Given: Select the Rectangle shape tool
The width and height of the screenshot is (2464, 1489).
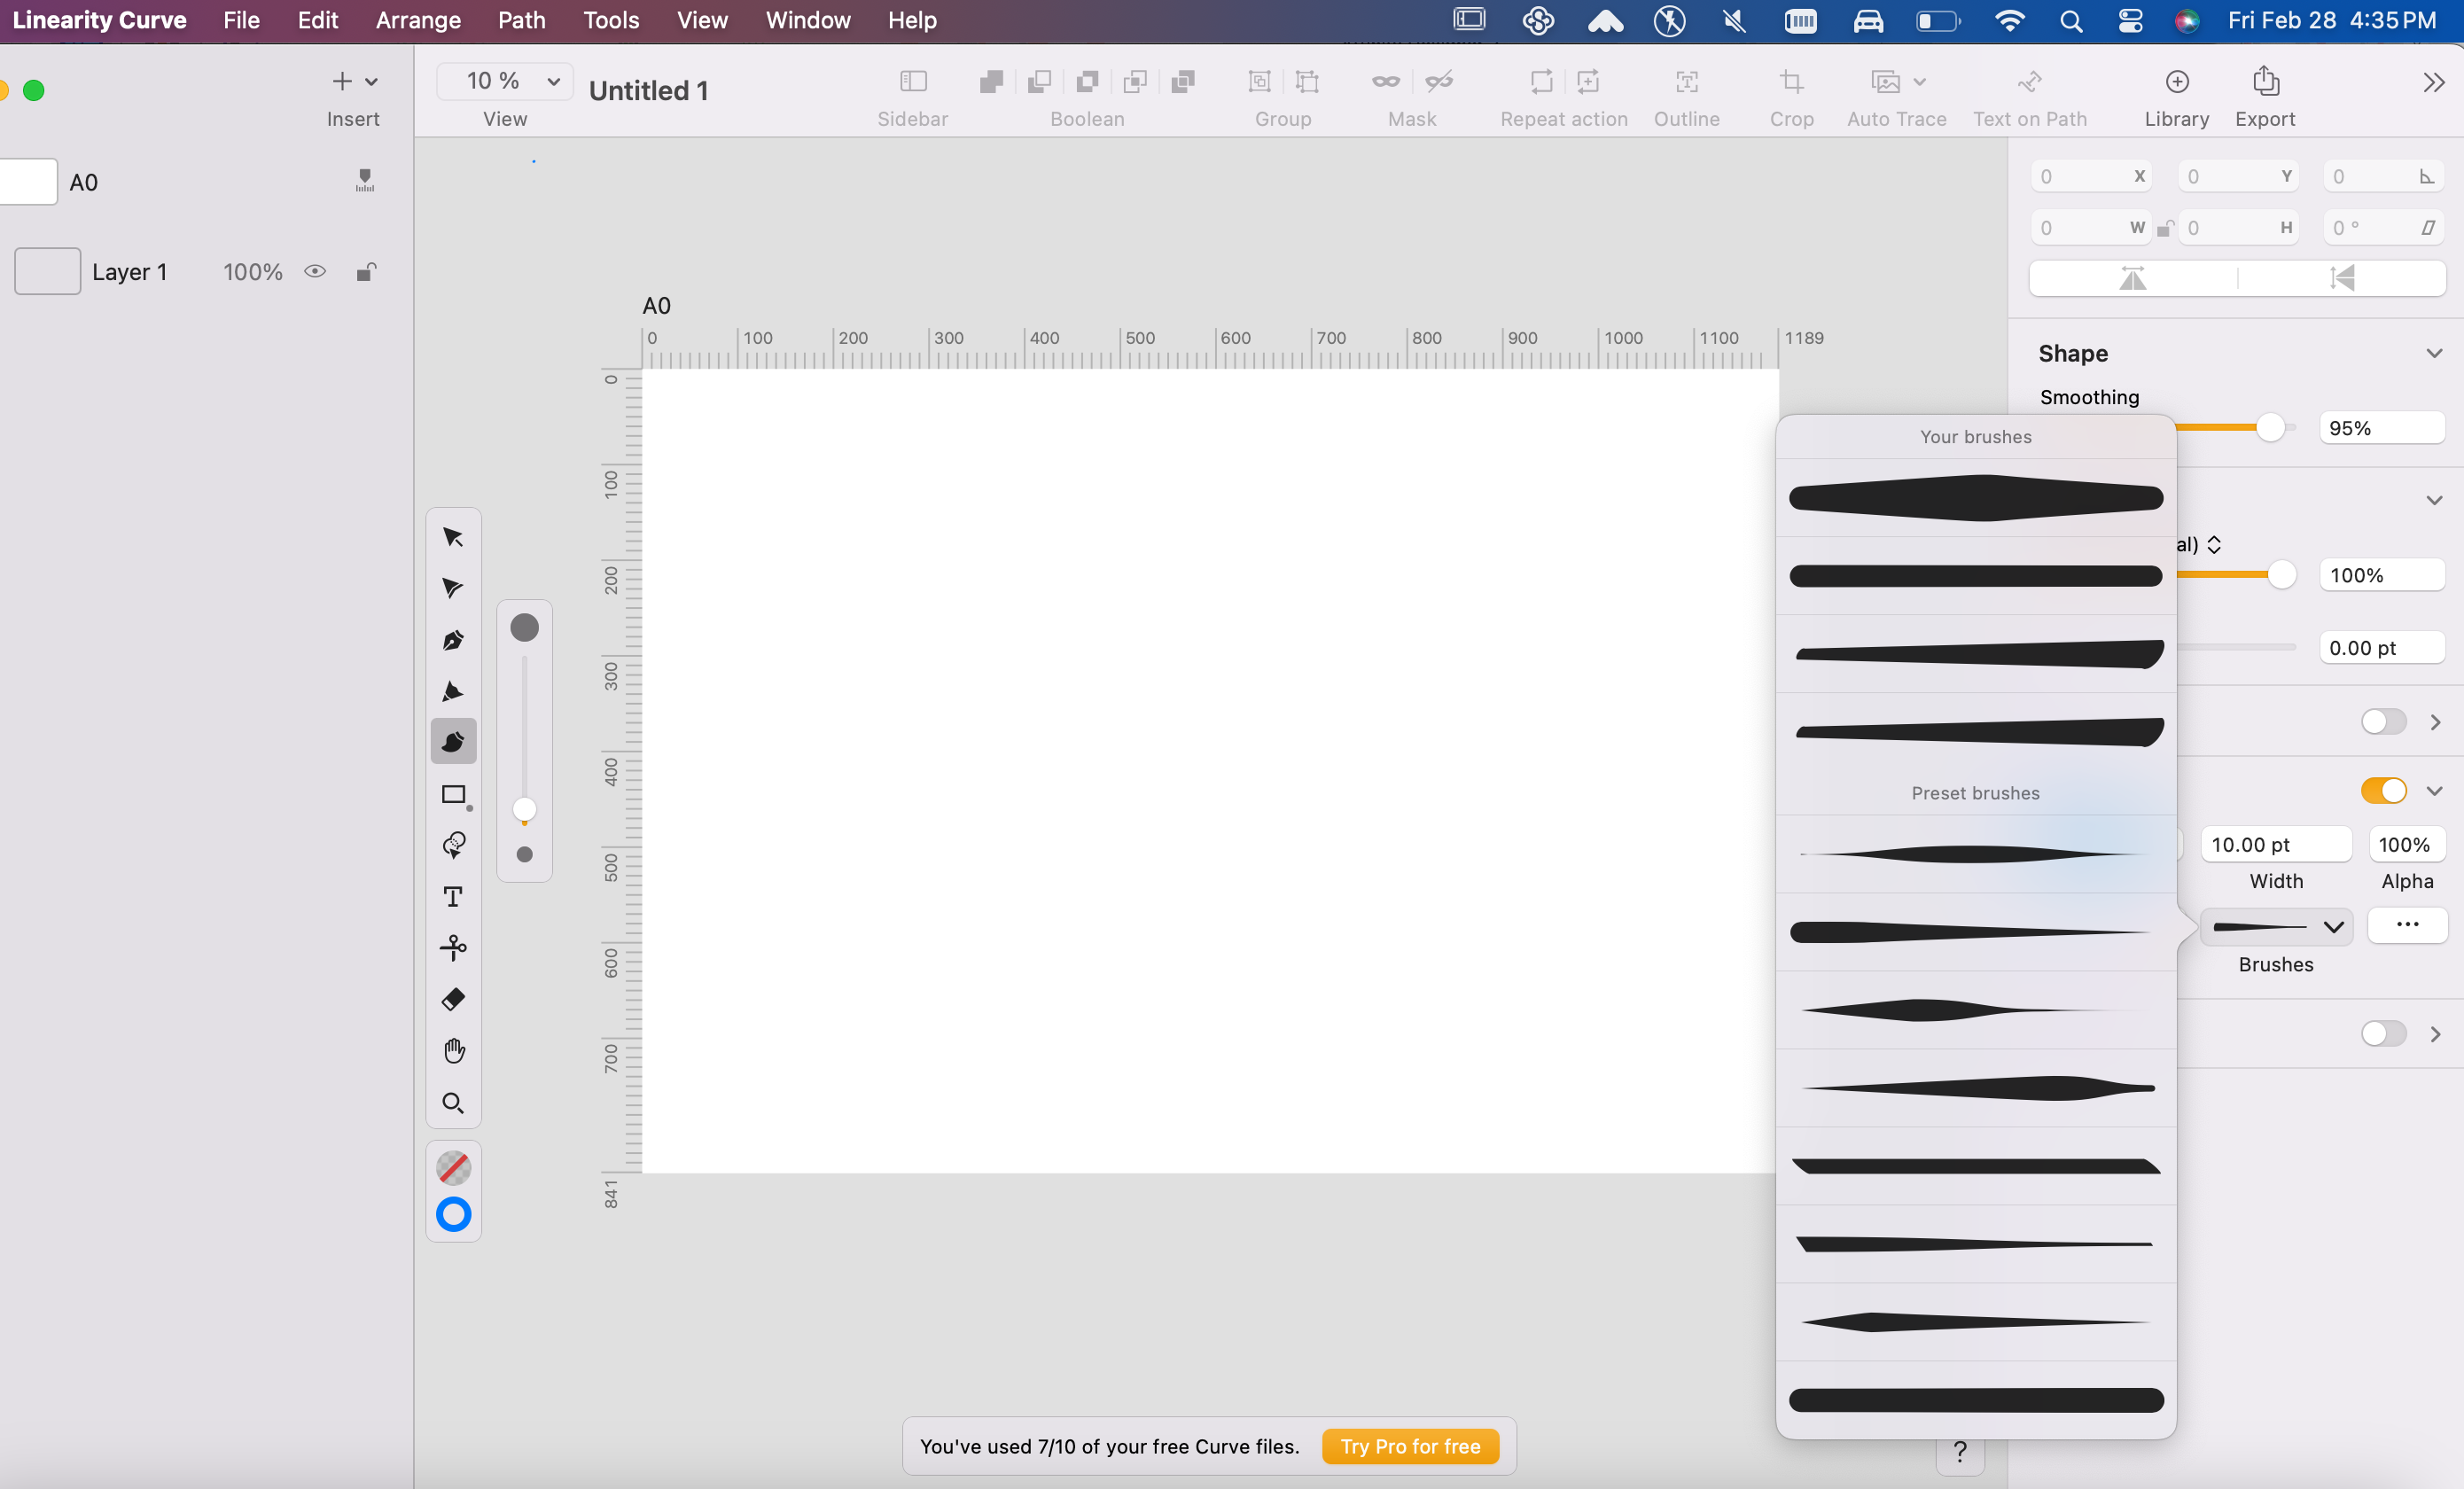Looking at the screenshot, I should click(x=453, y=794).
